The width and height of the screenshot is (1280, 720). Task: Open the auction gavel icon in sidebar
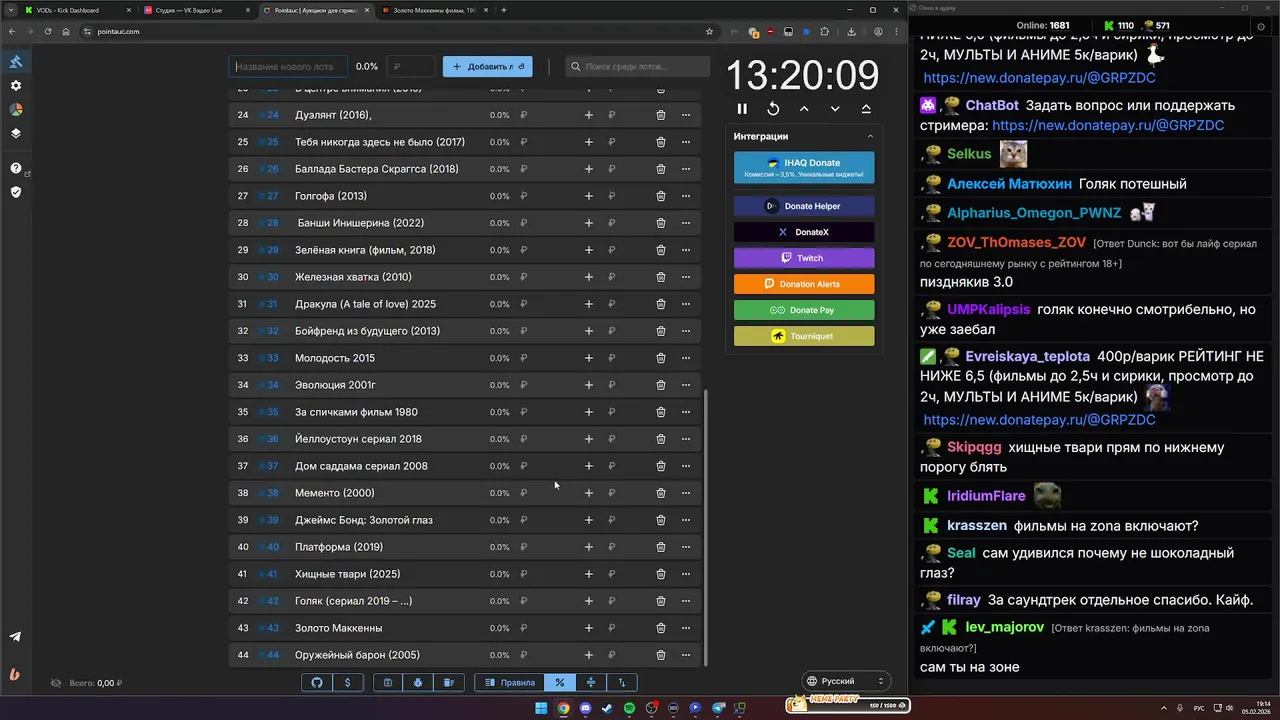16,62
